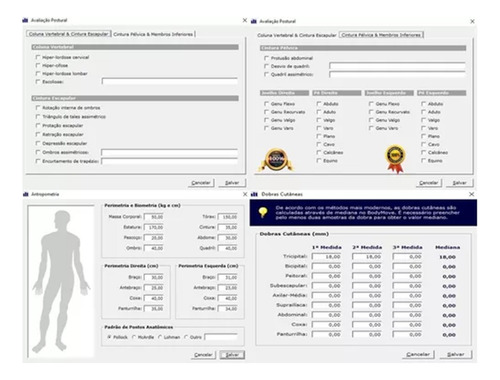500x380 pixels.
Task: Choose the Pollock radio option
Action: coord(110,337)
